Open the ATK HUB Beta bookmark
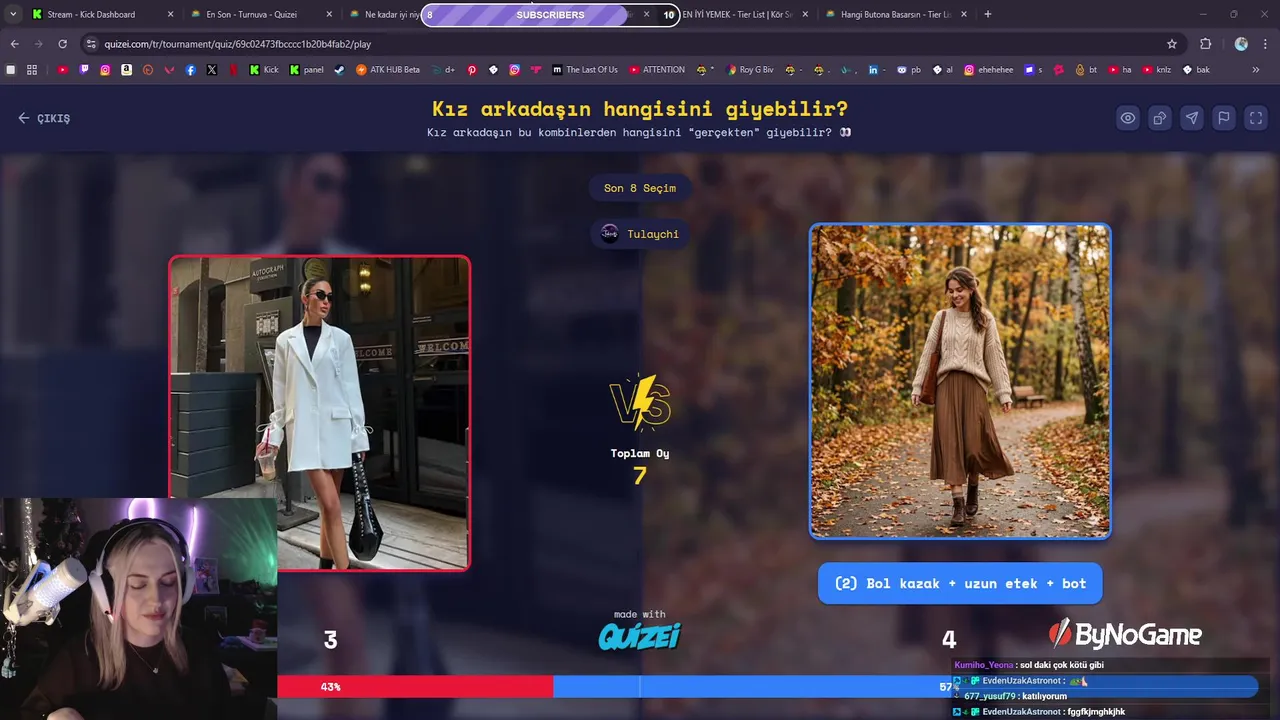1280x720 pixels. (388, 70)
